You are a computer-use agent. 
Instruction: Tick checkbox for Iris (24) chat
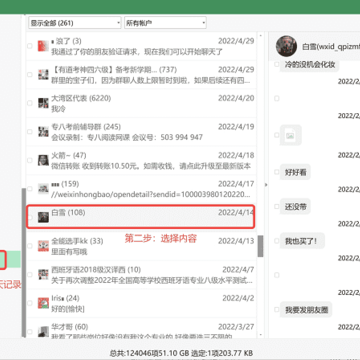pyautogui.click(x=30, y=303)
